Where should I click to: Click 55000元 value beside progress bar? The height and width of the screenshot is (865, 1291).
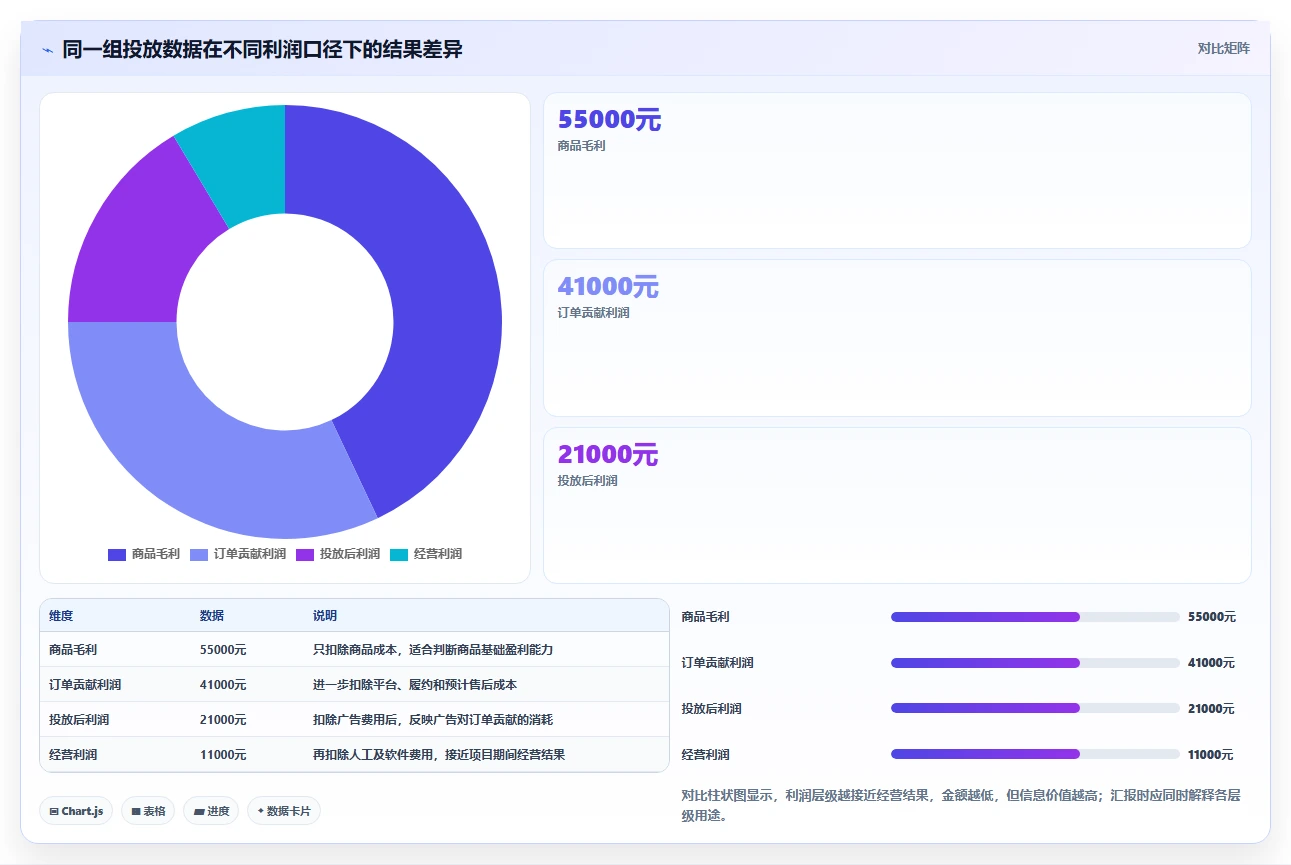pyautogui.click(x=1212, y=617)
